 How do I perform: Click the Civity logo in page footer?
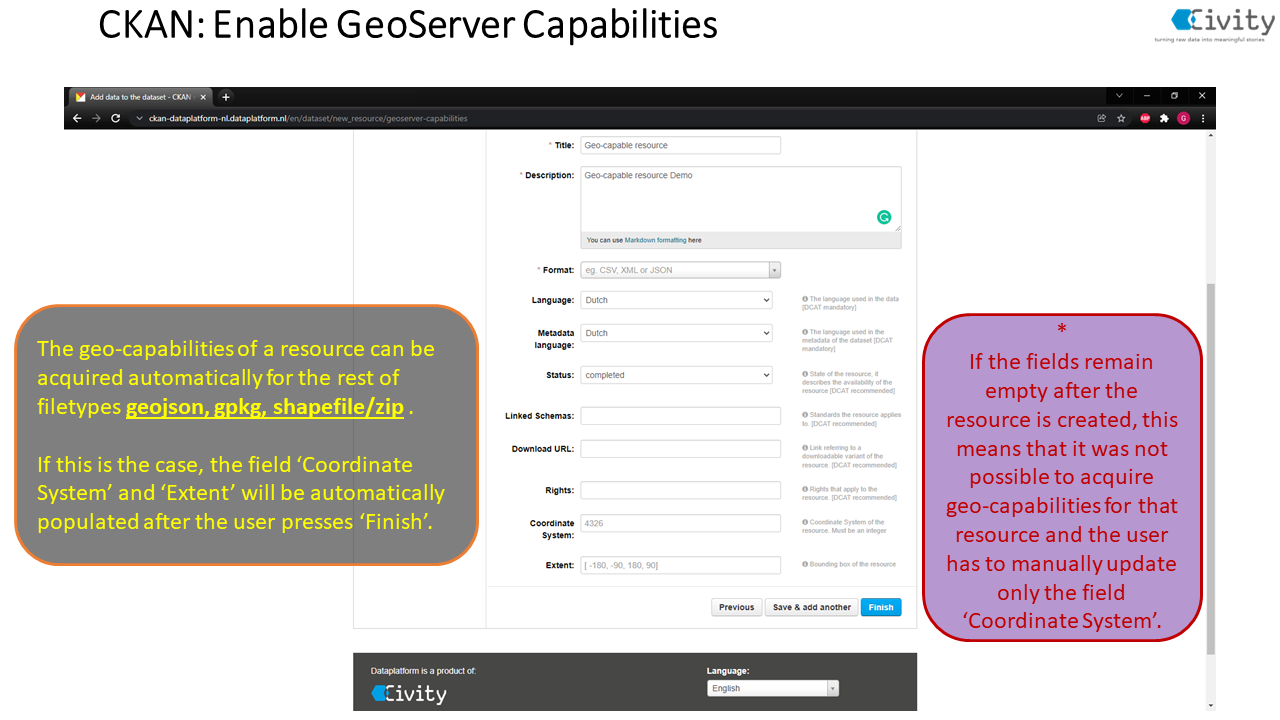pyautogui.click(x=409, y=693)
